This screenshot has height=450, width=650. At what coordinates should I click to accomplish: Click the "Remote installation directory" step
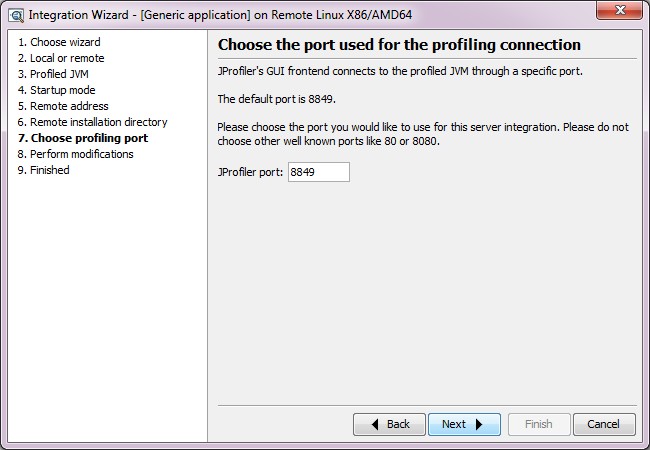tap(93, 122)
